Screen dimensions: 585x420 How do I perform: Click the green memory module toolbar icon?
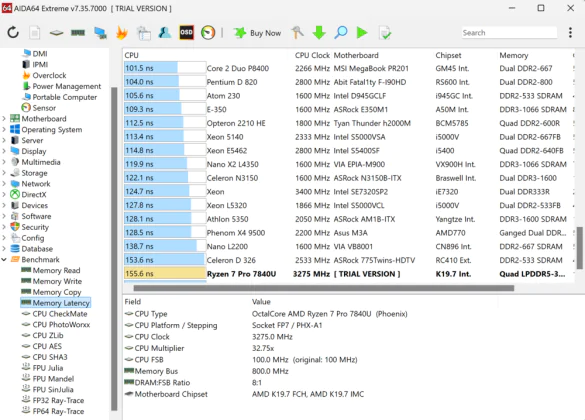coord(78,33)
